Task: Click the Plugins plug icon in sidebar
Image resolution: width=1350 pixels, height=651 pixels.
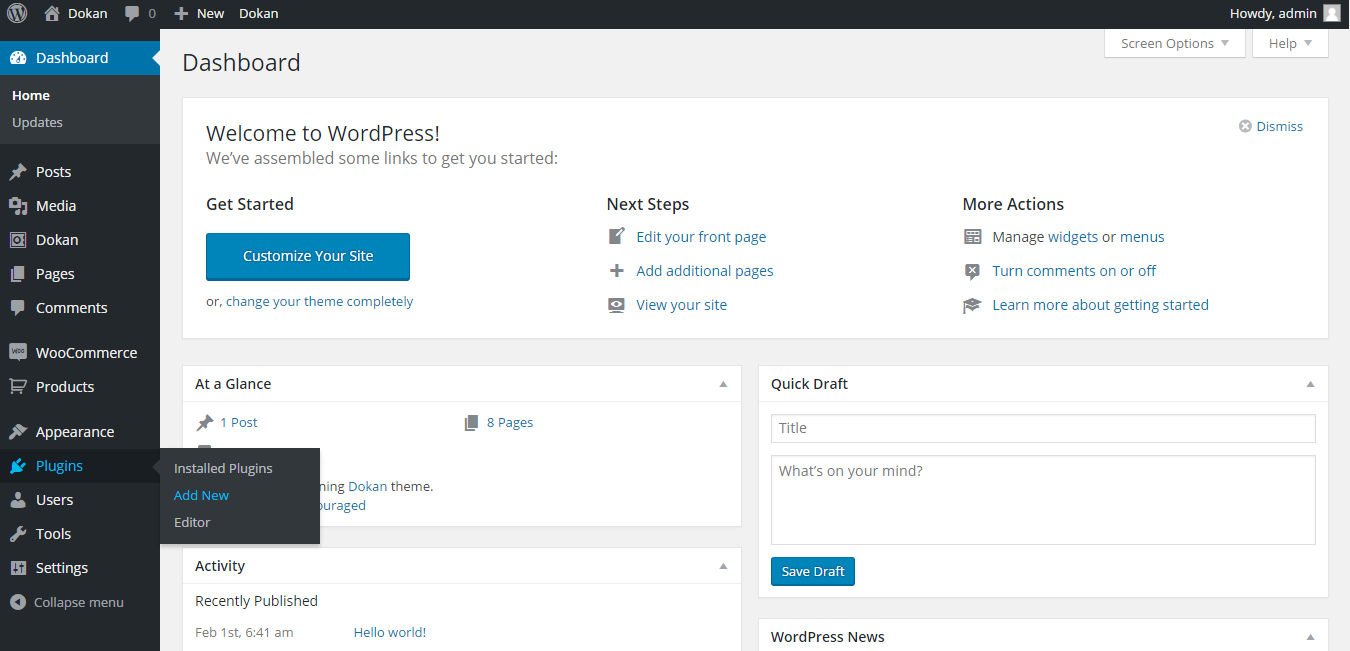Action: click(18, 466)
